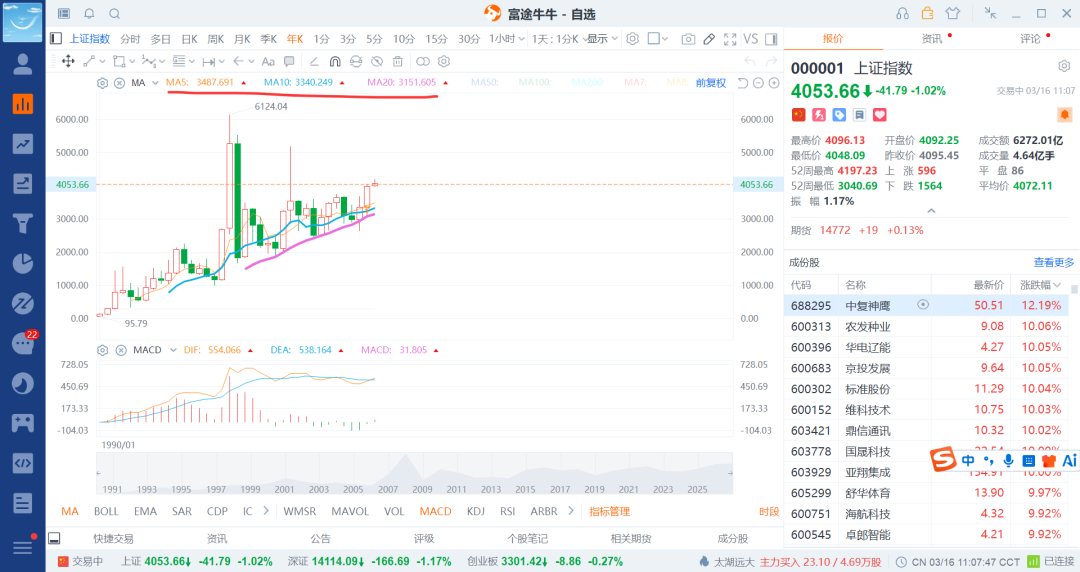Screen dimensions: 1080x572
Task: Open 快捷交易 quick trade
Action: pyautogui.click(x=114, y=539)
